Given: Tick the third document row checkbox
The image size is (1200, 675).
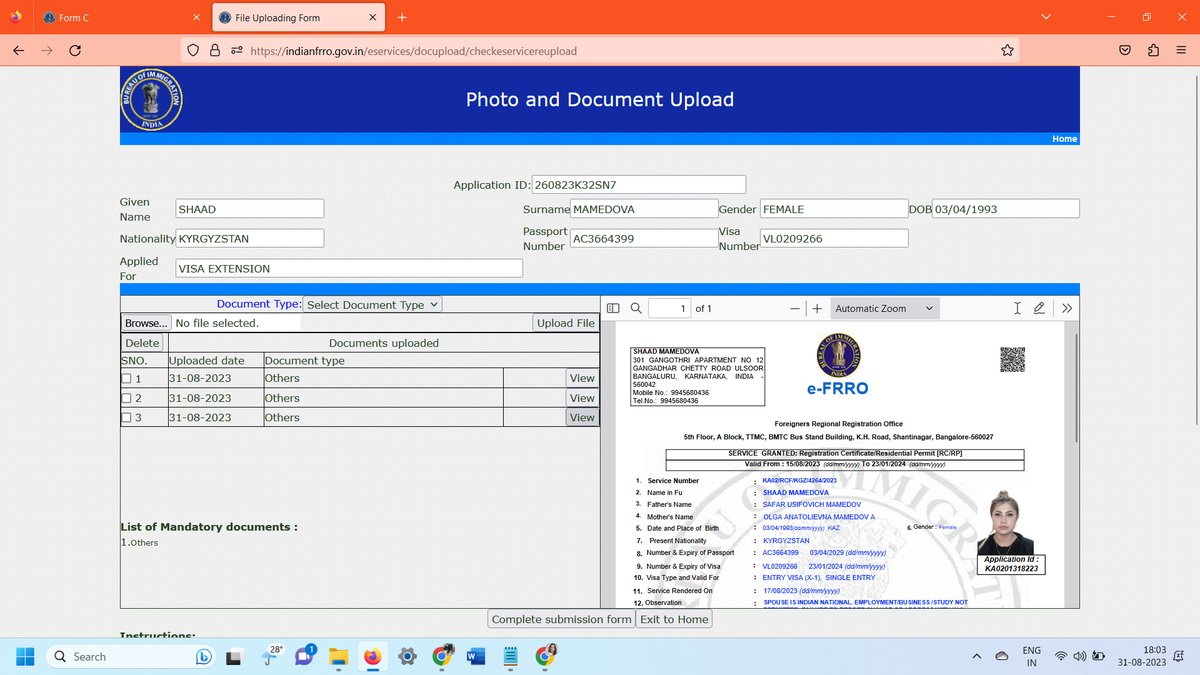Looking at the screenshot, I should (x=125, y=417).
